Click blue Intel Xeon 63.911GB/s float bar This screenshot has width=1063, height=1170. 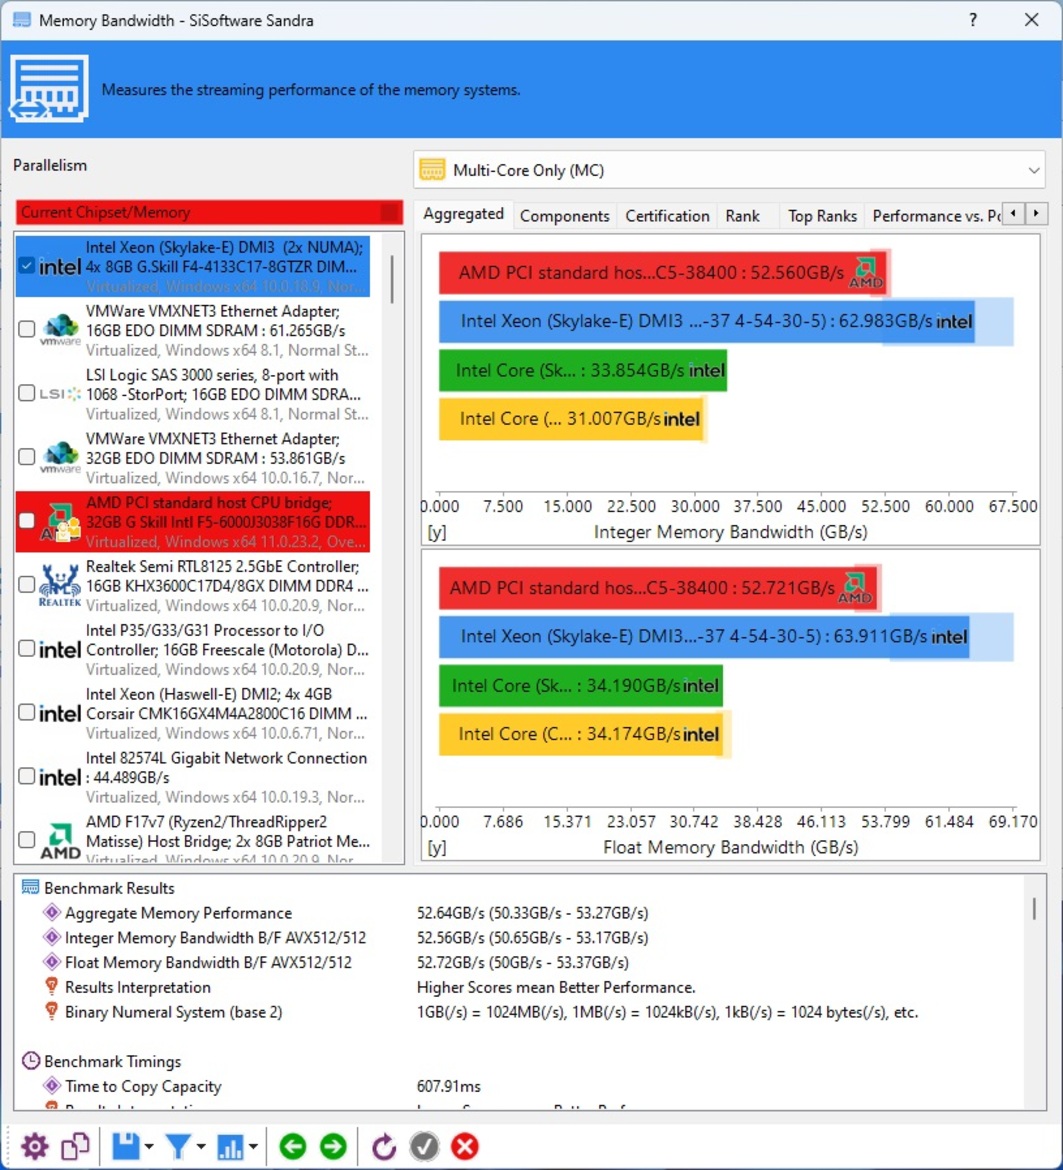703,637
